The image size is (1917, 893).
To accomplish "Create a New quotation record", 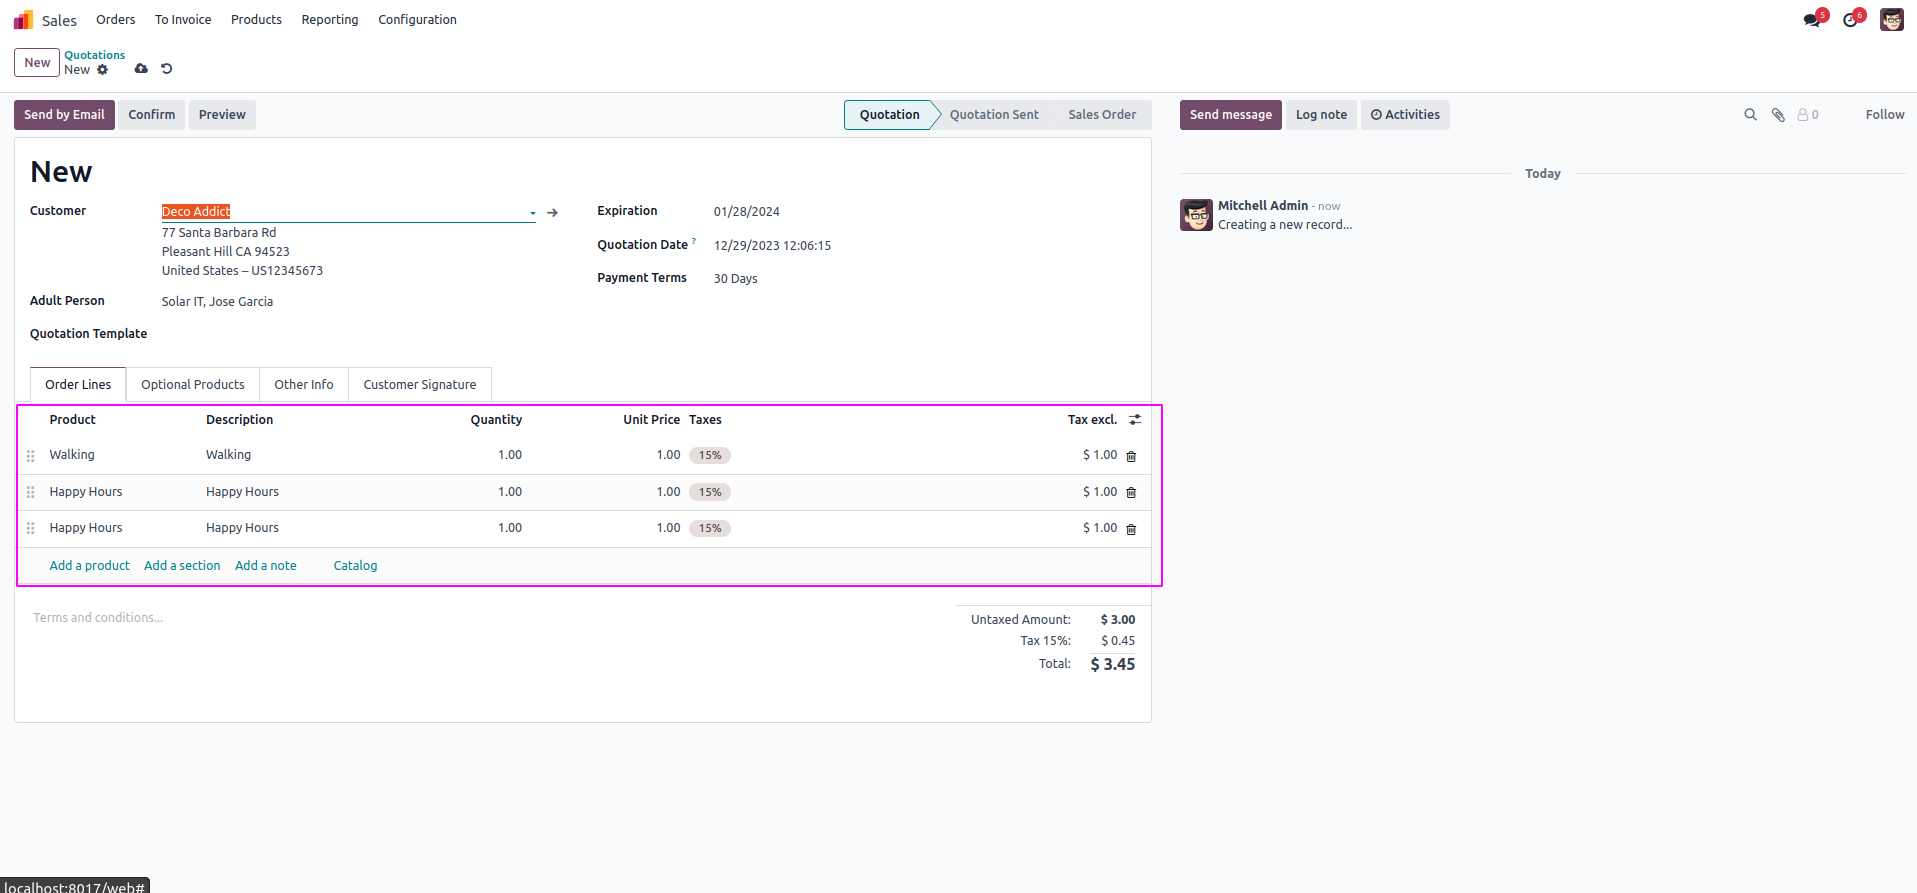I will coord(37,63).
